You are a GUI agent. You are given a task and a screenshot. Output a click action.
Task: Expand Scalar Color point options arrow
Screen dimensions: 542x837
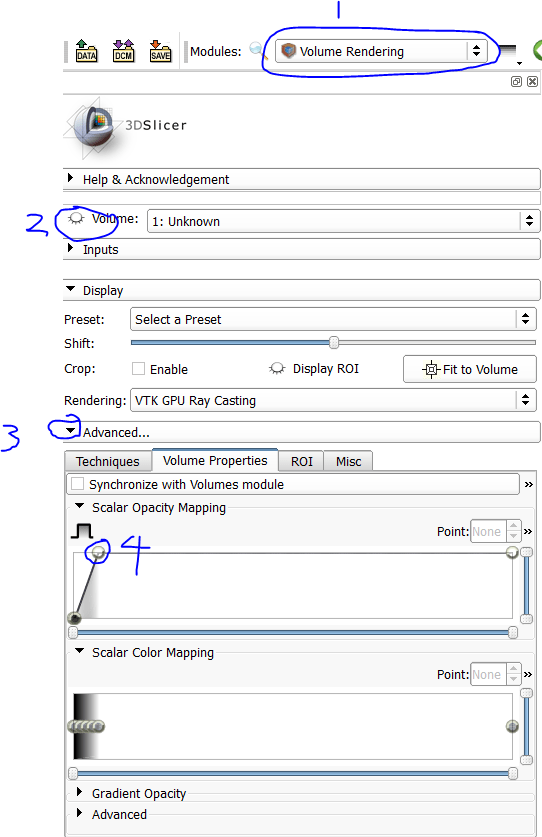click(x=528, y=674)
